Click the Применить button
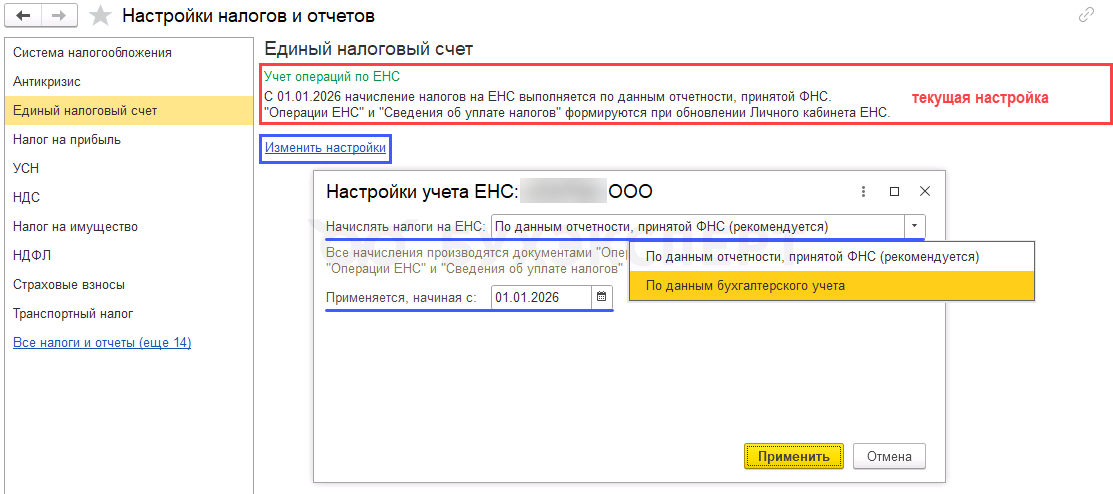The height and width of the screenshot is (494, 1113). [x=794, y=456]
